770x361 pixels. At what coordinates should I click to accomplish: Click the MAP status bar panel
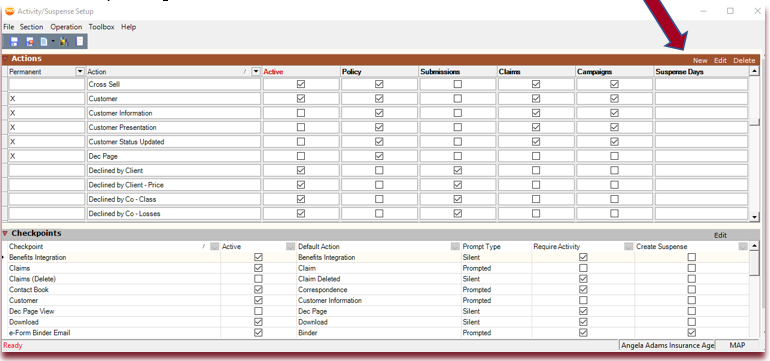coord(737,345)
